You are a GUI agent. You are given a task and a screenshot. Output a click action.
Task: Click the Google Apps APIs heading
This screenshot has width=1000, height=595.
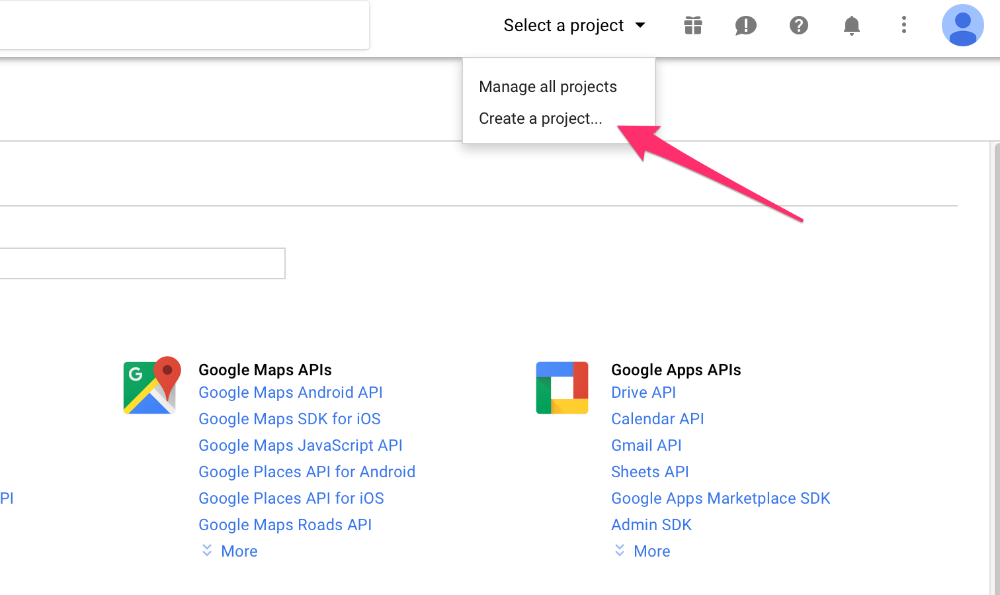676,370
